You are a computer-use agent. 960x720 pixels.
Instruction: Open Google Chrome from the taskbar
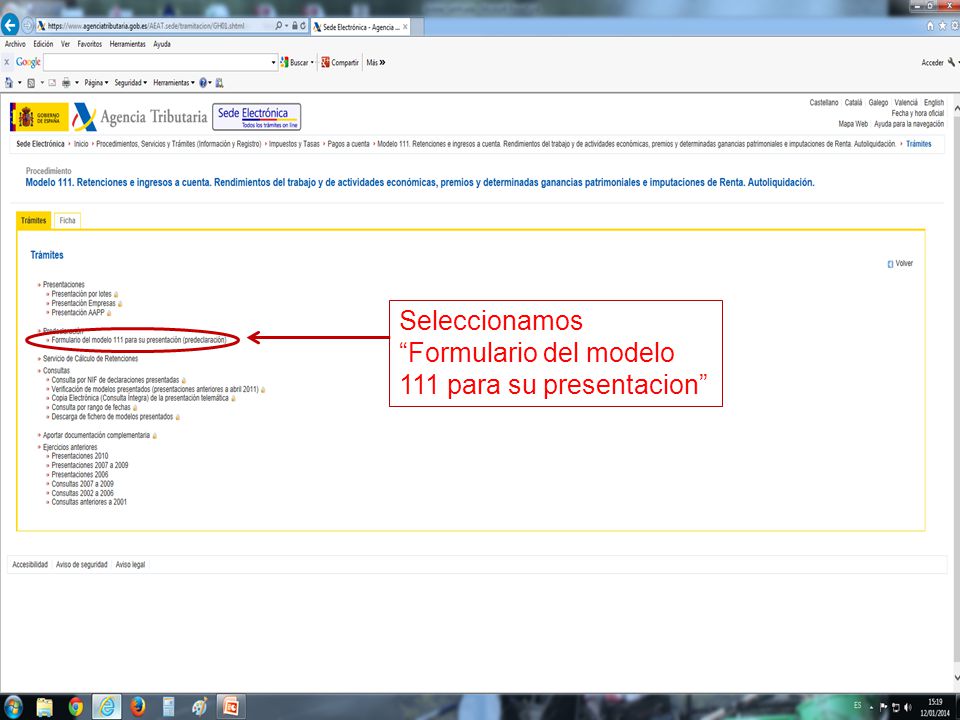[x=76, y=707]
